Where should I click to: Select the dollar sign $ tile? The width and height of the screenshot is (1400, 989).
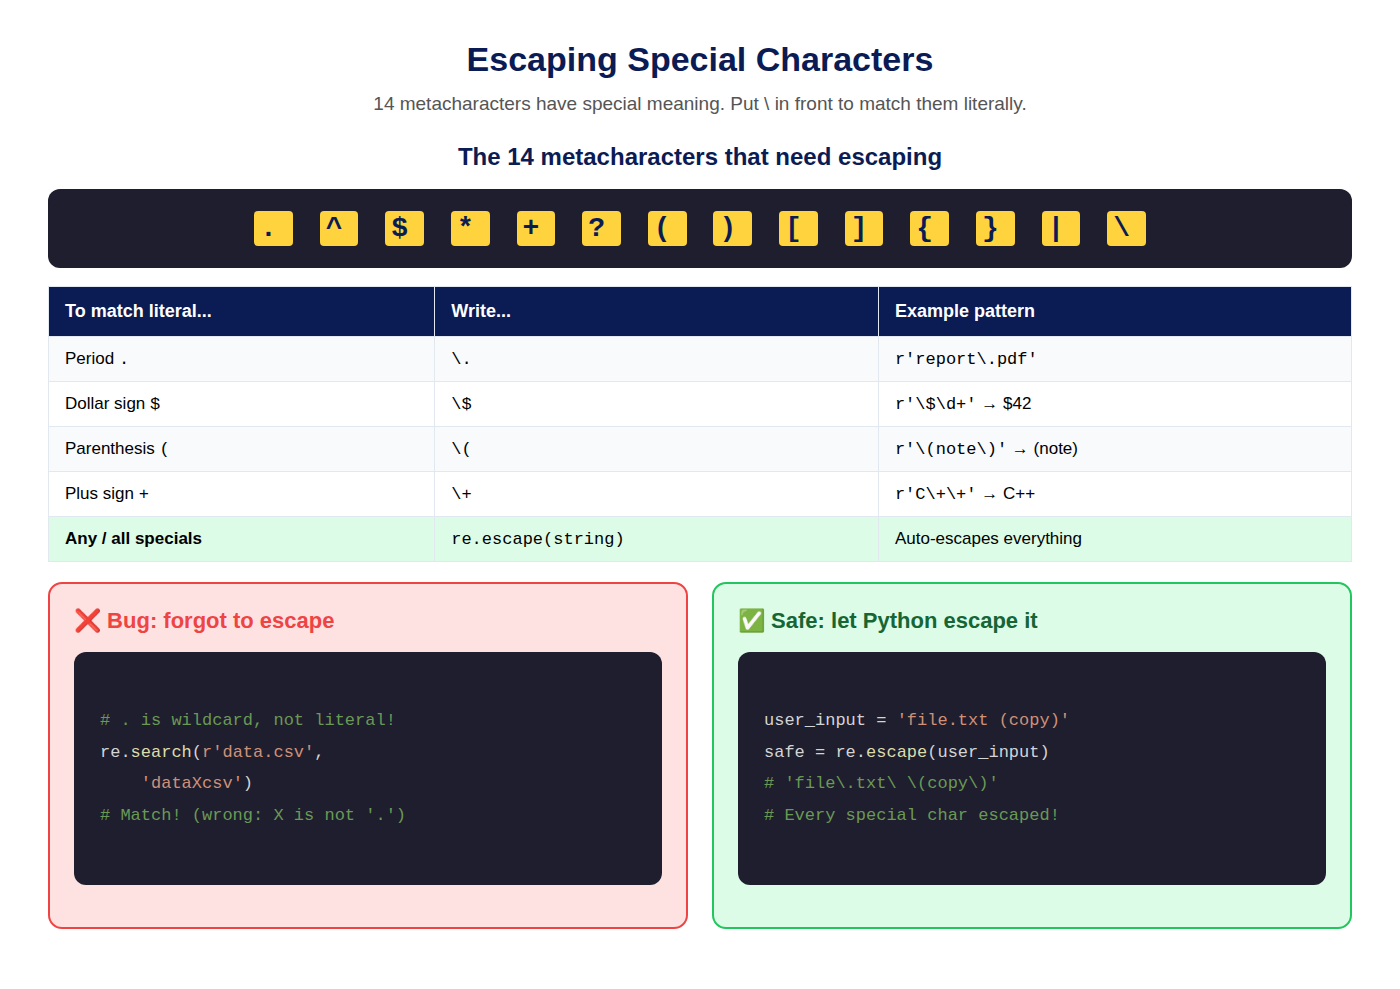click(x=404, y=228)
